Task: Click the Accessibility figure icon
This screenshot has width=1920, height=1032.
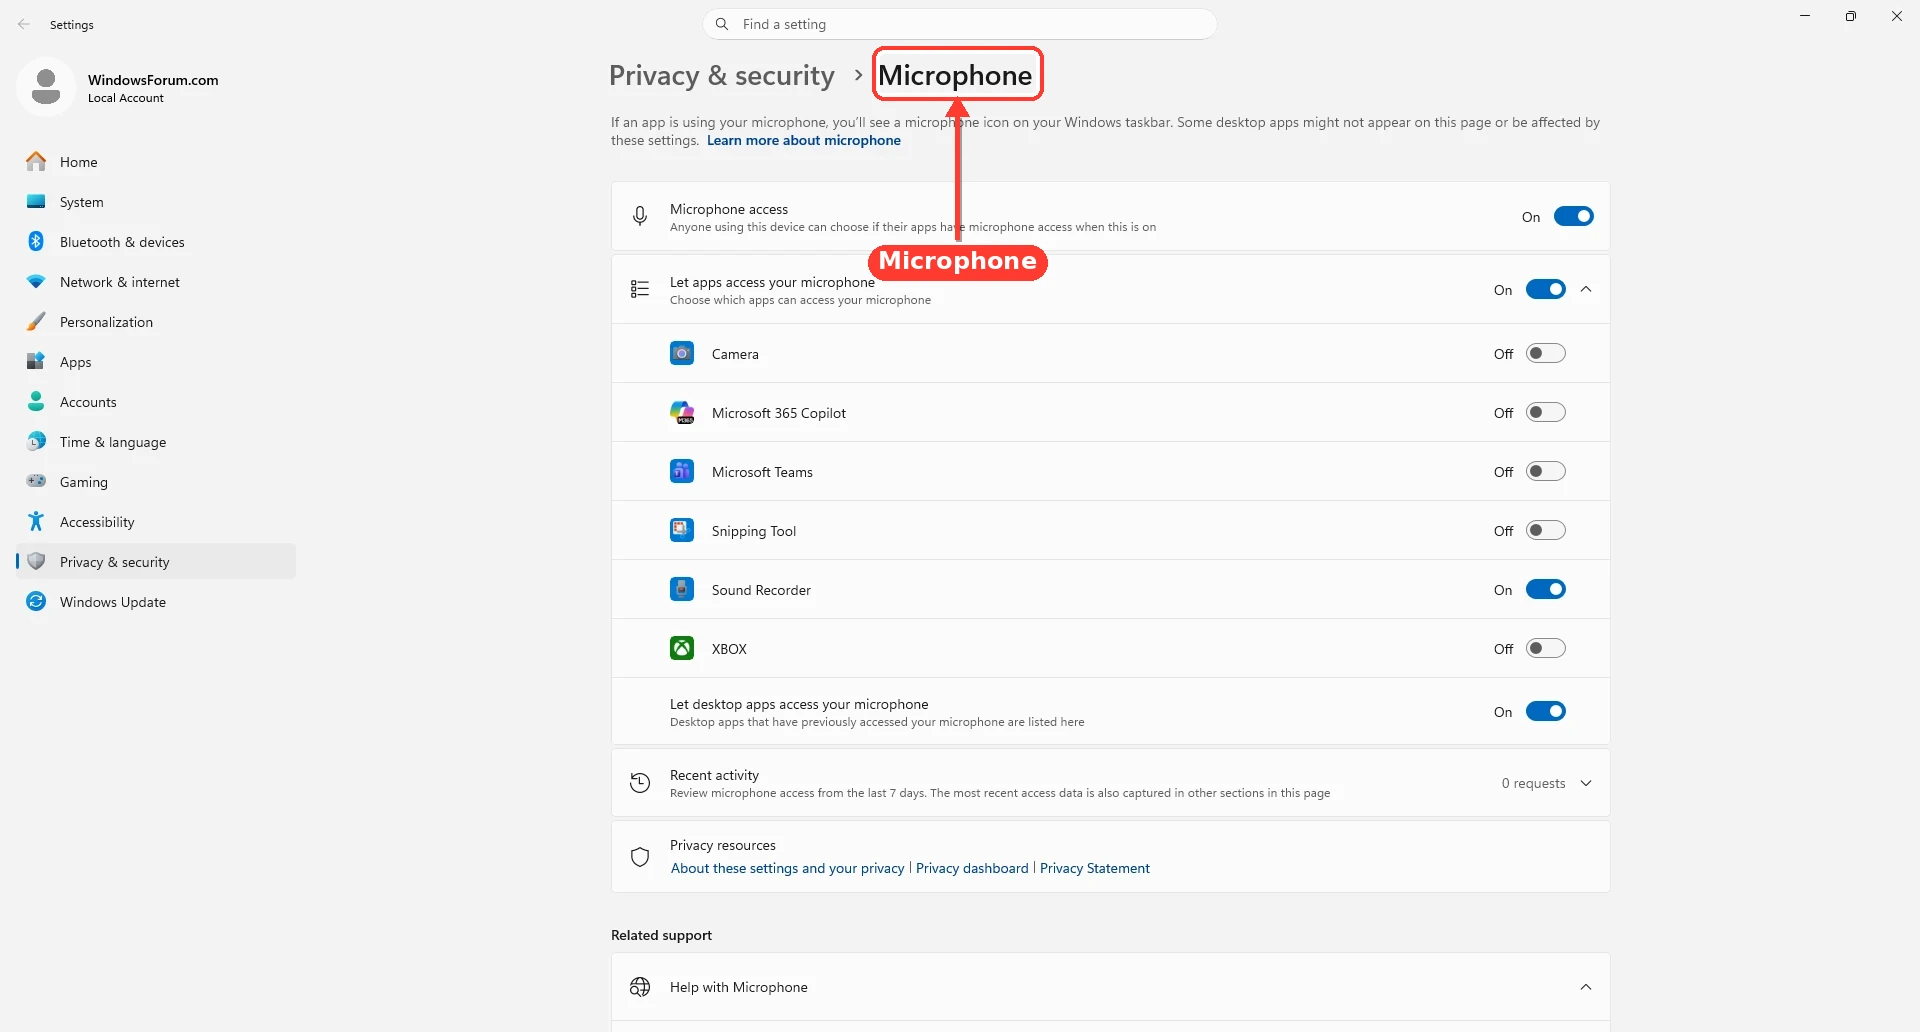Action: [36, 521]
